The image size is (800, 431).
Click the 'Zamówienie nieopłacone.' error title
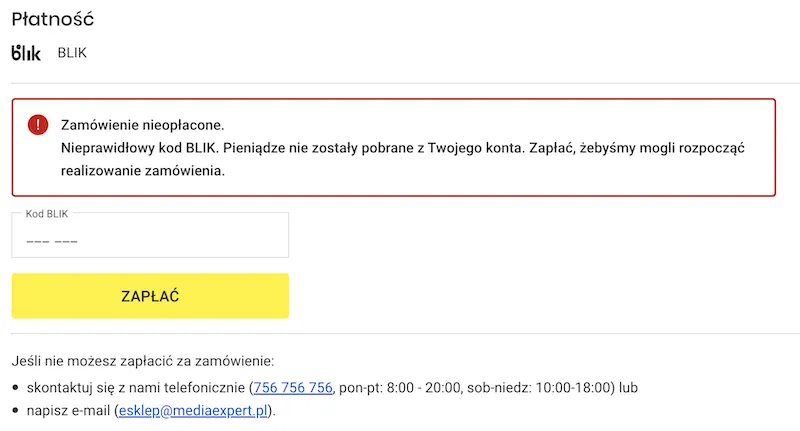(x=143, y=125)
